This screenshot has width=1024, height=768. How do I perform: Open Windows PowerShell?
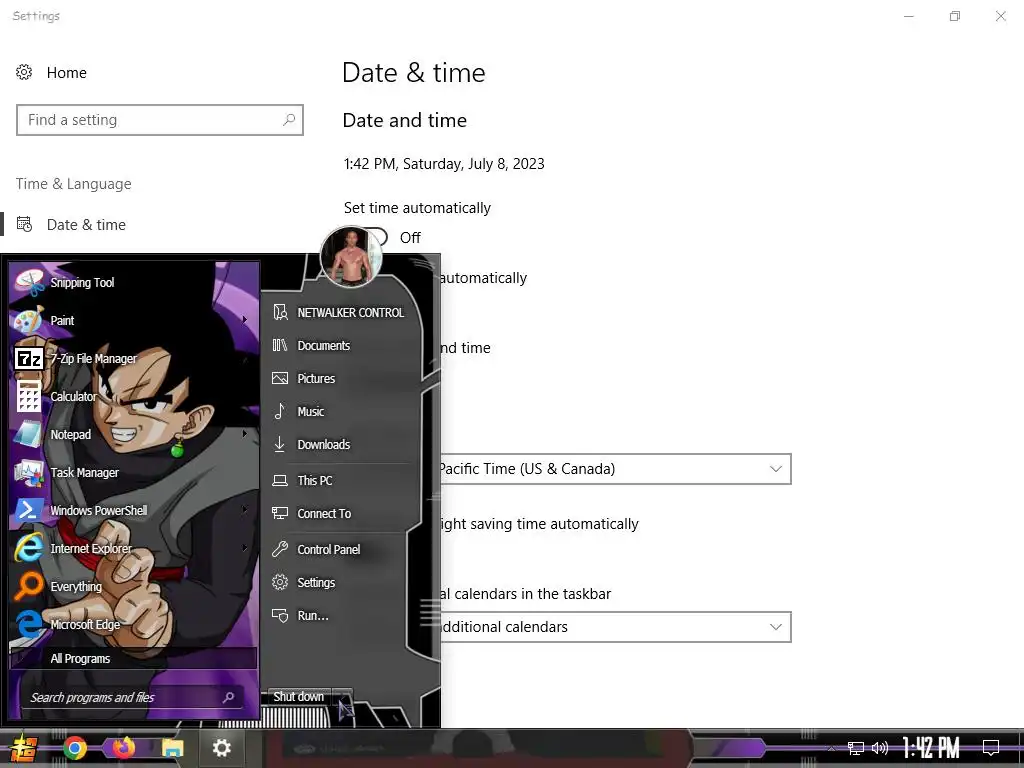134,510
